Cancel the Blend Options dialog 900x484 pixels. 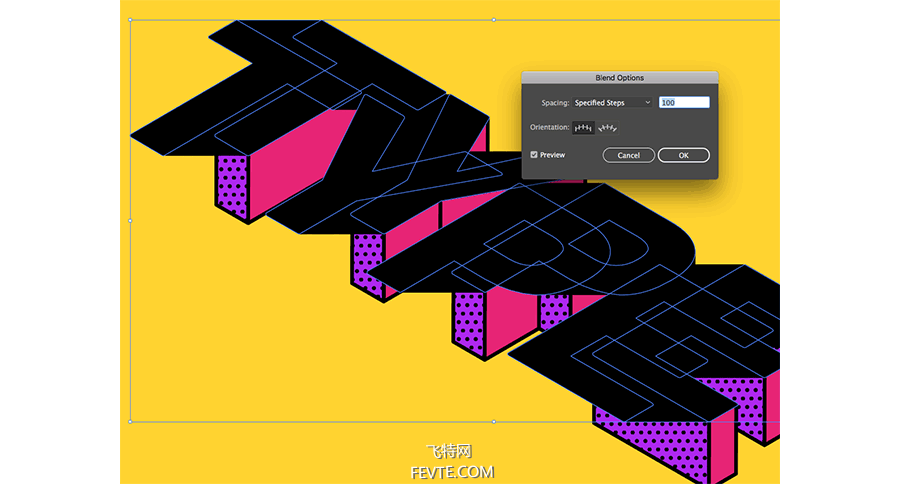pos(629,155)
